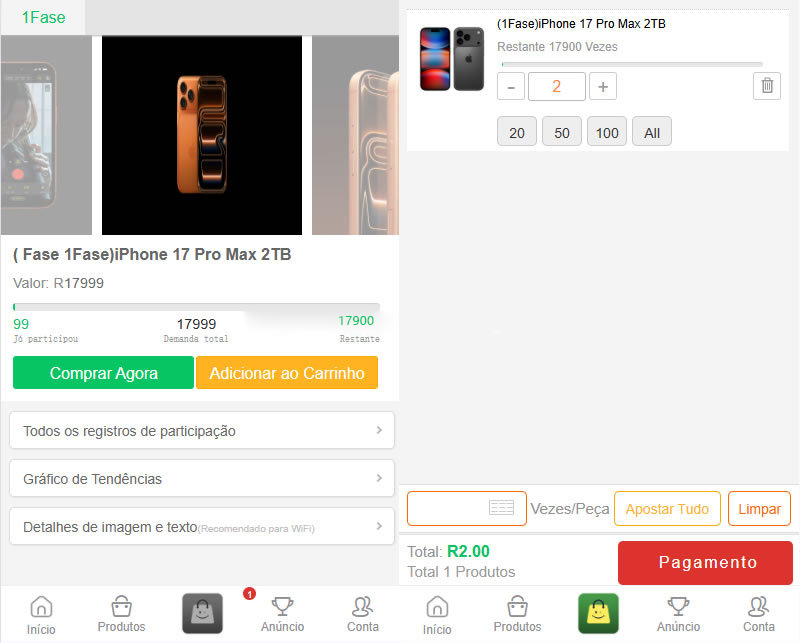Open Anúncio tab in right navigation bar
The height and width of the screenshot is (643, 800).
[678, 614]
